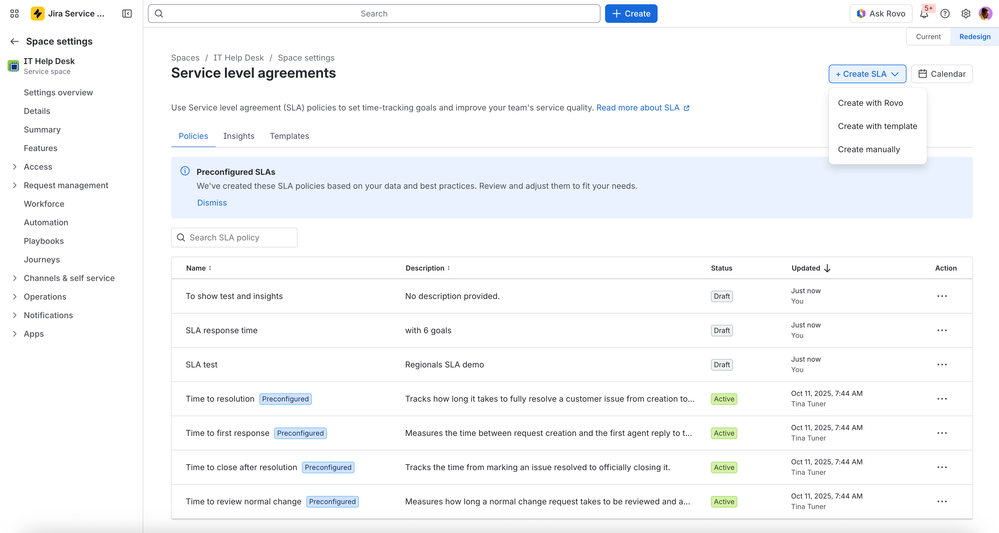Open actions menu for SLA test row

click(942, 365)
